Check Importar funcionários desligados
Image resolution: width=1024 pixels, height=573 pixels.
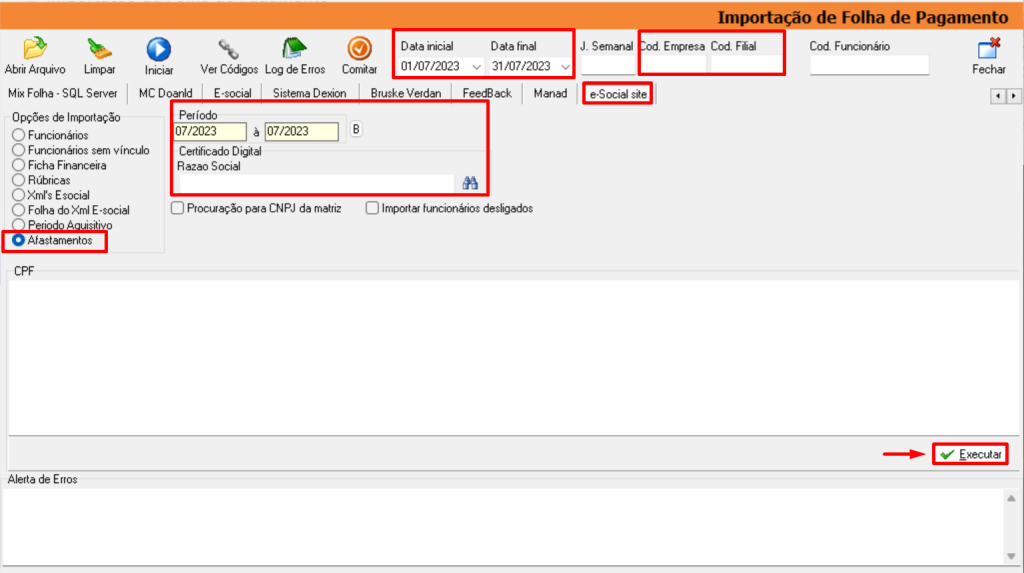pyautogui.click(x=372, y=208)
